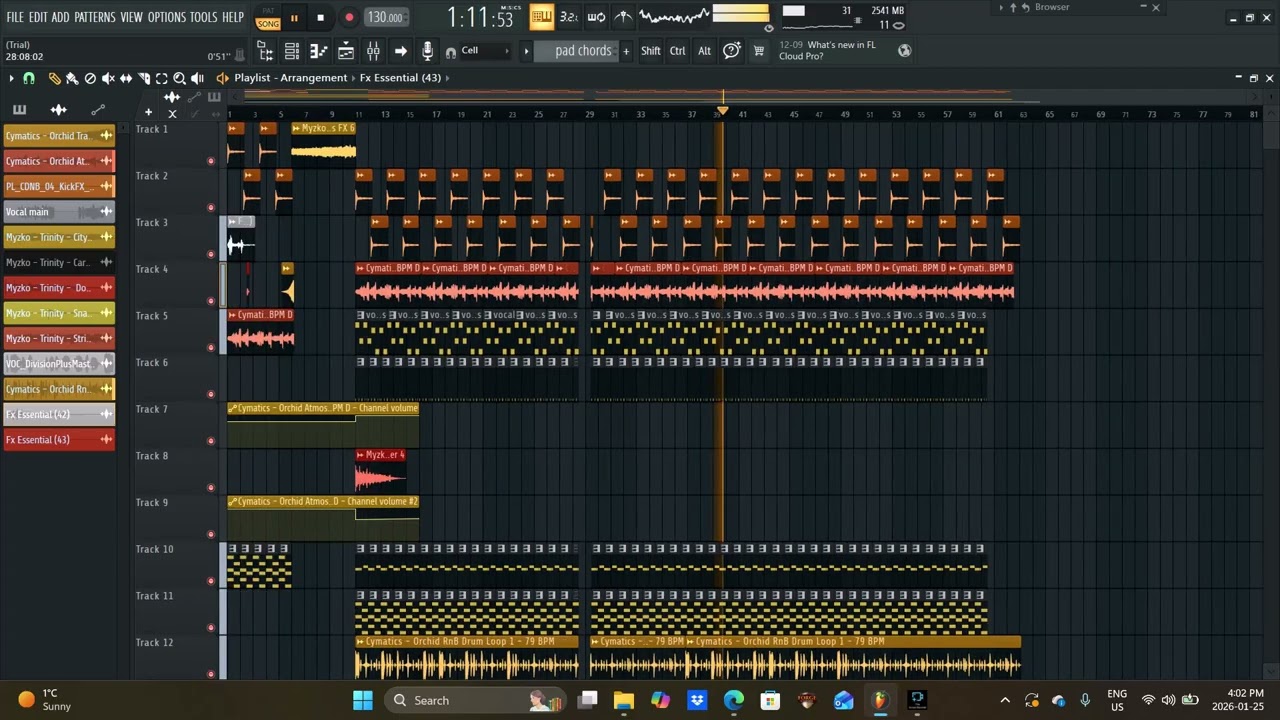This screenshot has height=720, width=1280.
Task: Toggle the loop recording icon
Action: 595,17
